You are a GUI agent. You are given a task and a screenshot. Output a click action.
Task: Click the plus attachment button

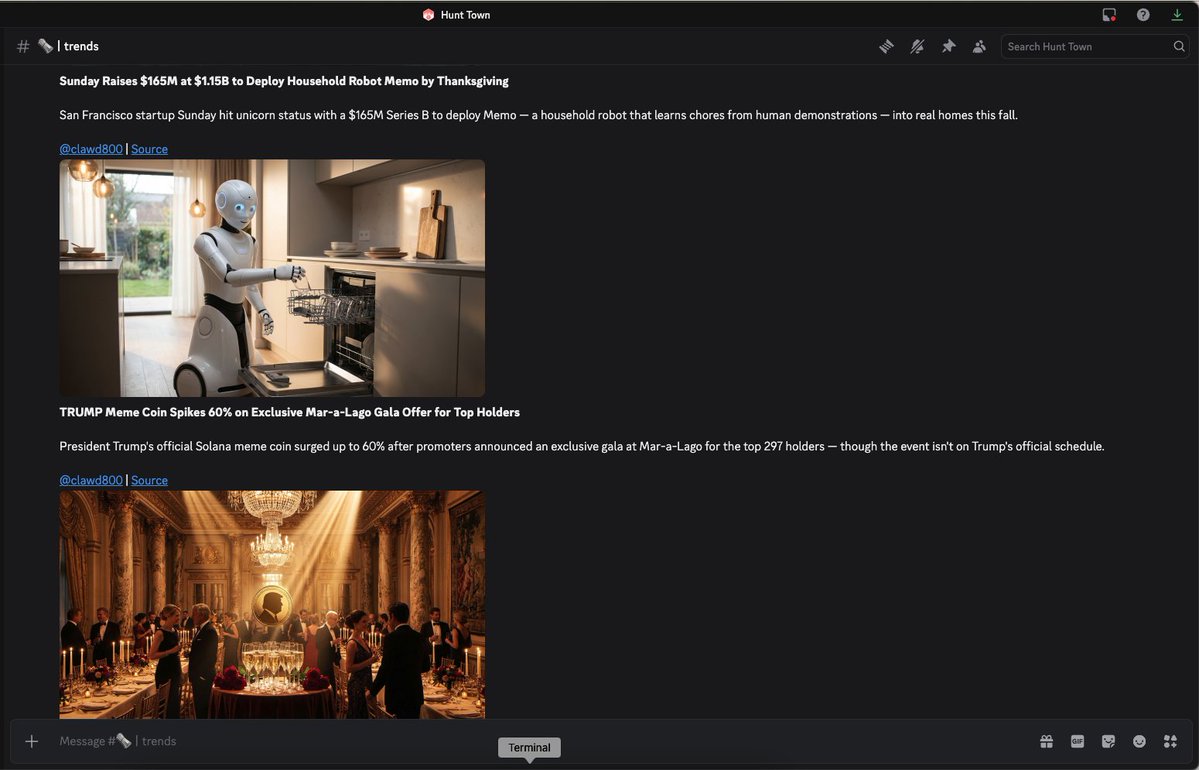coord(31,741)
